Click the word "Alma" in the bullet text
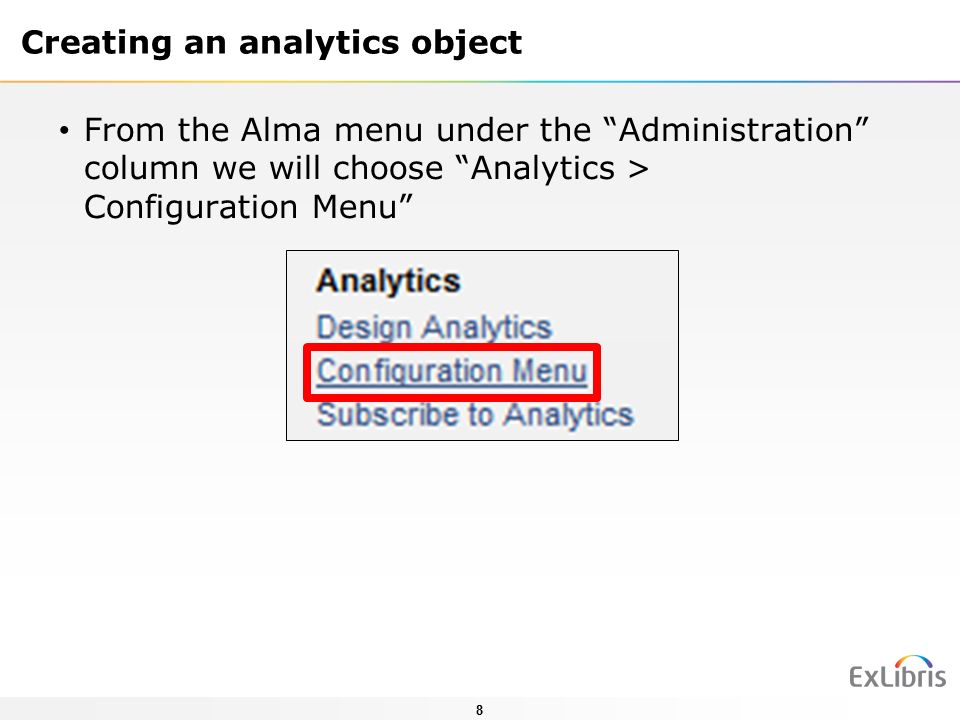This screenshot has height=720, width=960. click(x=280, y=130)
